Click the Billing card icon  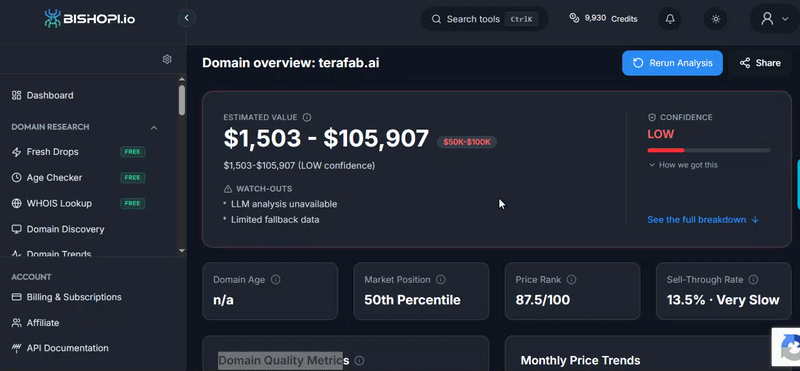[x=16, y=297]
